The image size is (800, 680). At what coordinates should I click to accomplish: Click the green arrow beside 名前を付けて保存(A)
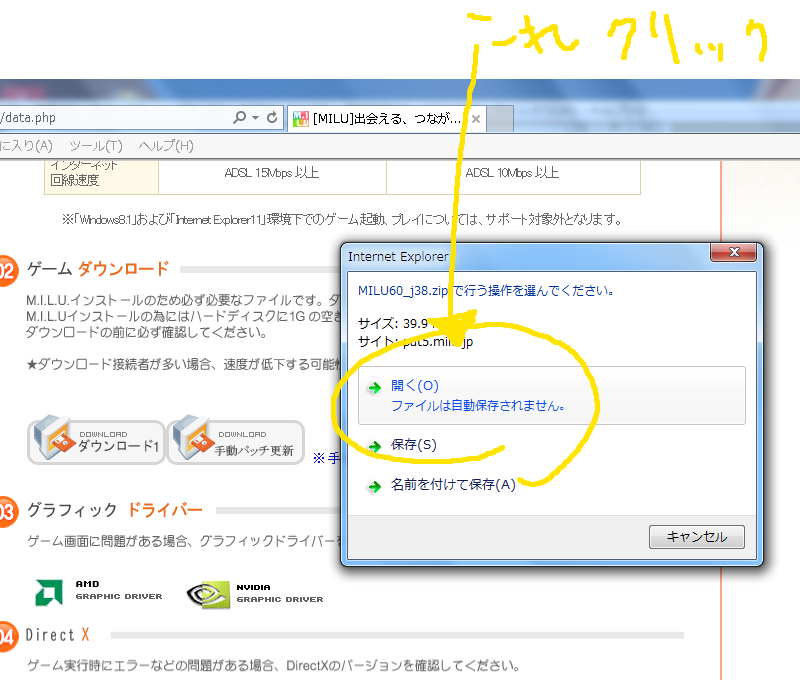click(375, 486)
